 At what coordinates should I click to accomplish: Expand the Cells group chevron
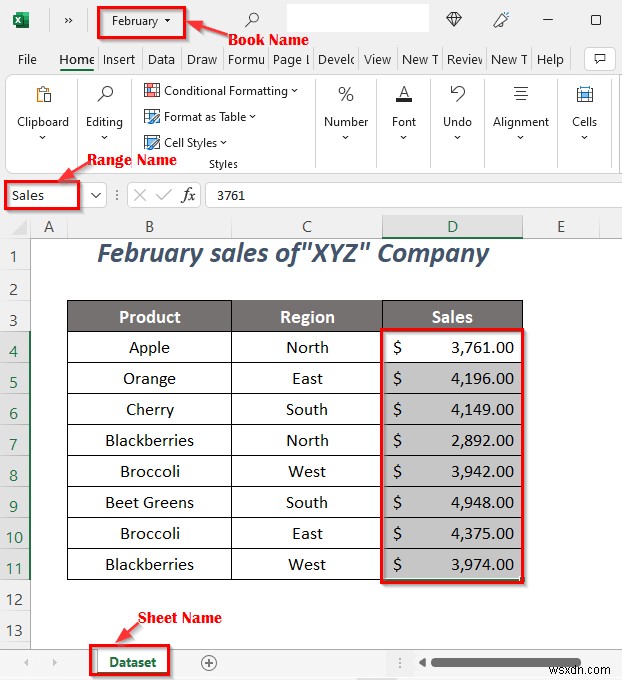[x=585, y=137]
